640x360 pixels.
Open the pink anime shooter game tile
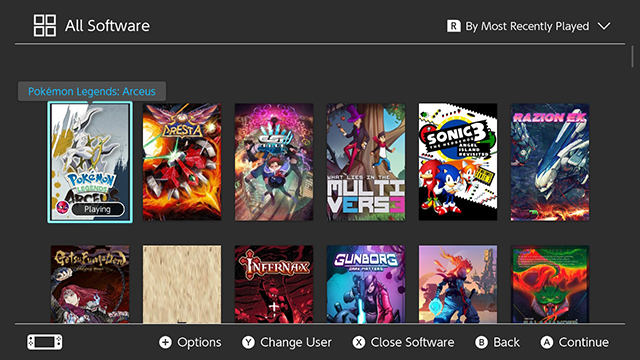tap(274, 162)
